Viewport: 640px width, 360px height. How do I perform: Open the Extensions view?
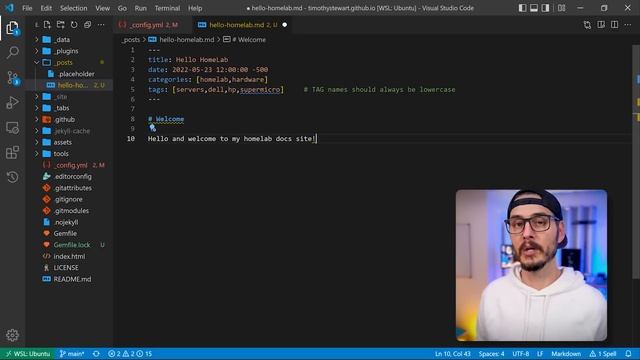pos(12,153)
